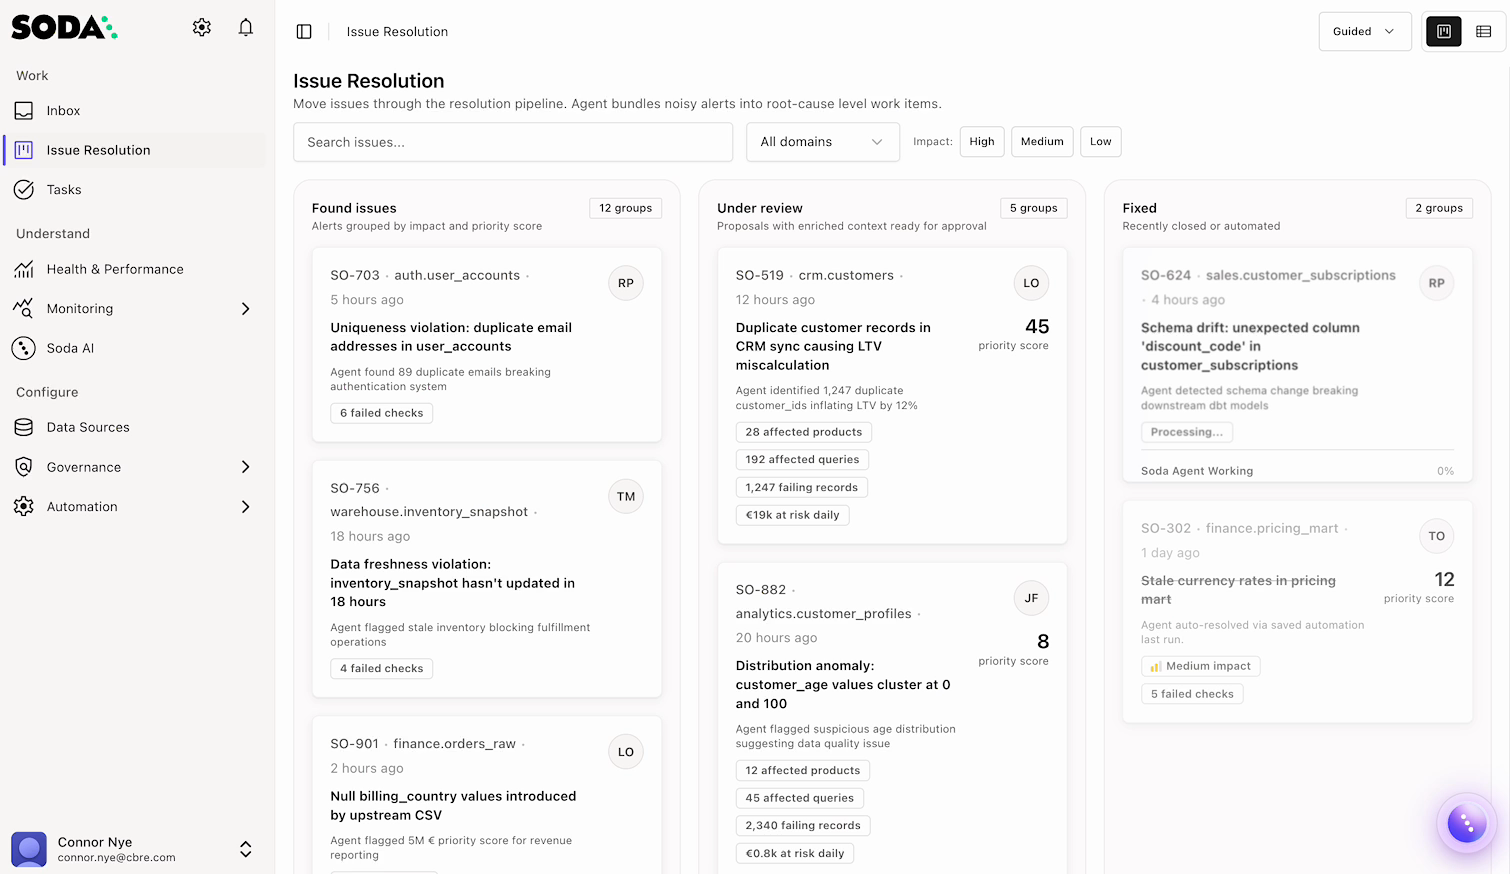The image size is (1510, 874).
Task: Click RP avatar on SO-703 card
Action: coord(626,283)
